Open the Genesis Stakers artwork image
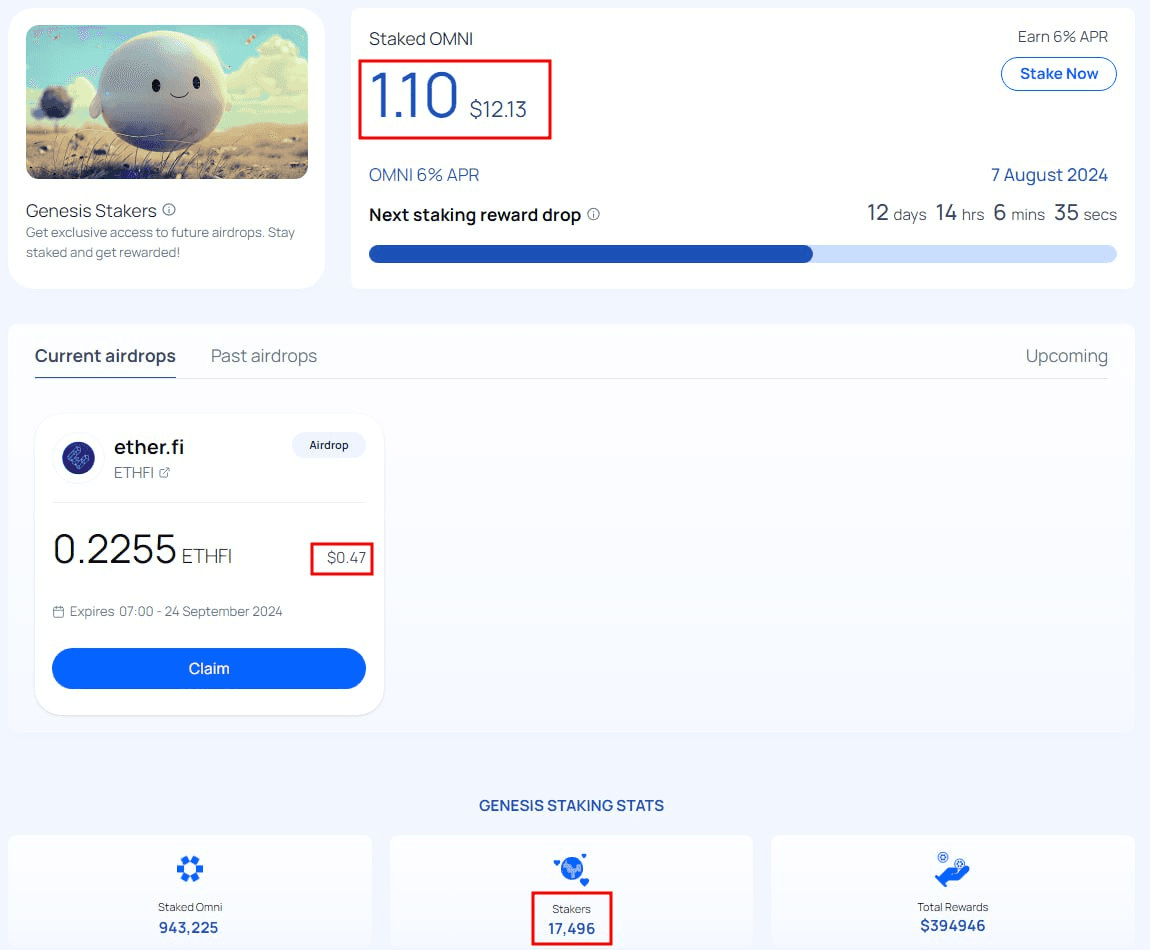1150x950 pixels. [167, 102]
